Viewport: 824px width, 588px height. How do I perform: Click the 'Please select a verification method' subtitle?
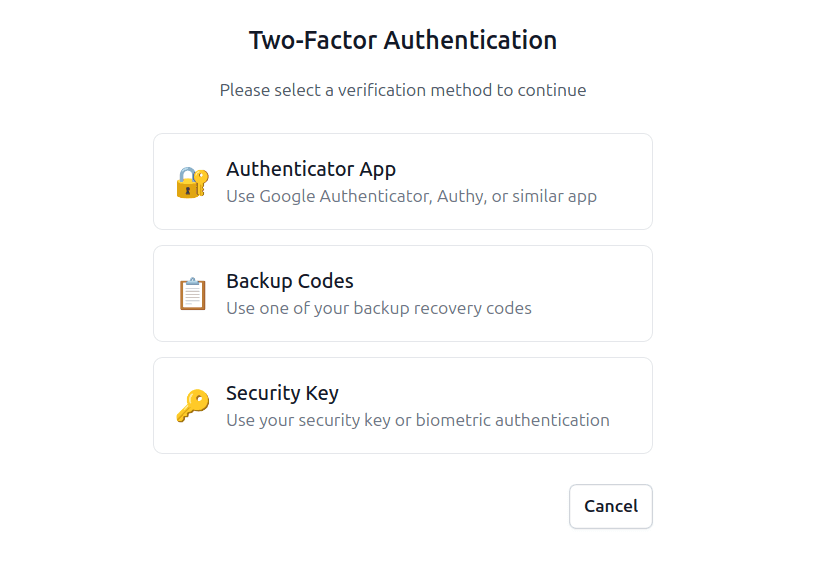[403, 90]
